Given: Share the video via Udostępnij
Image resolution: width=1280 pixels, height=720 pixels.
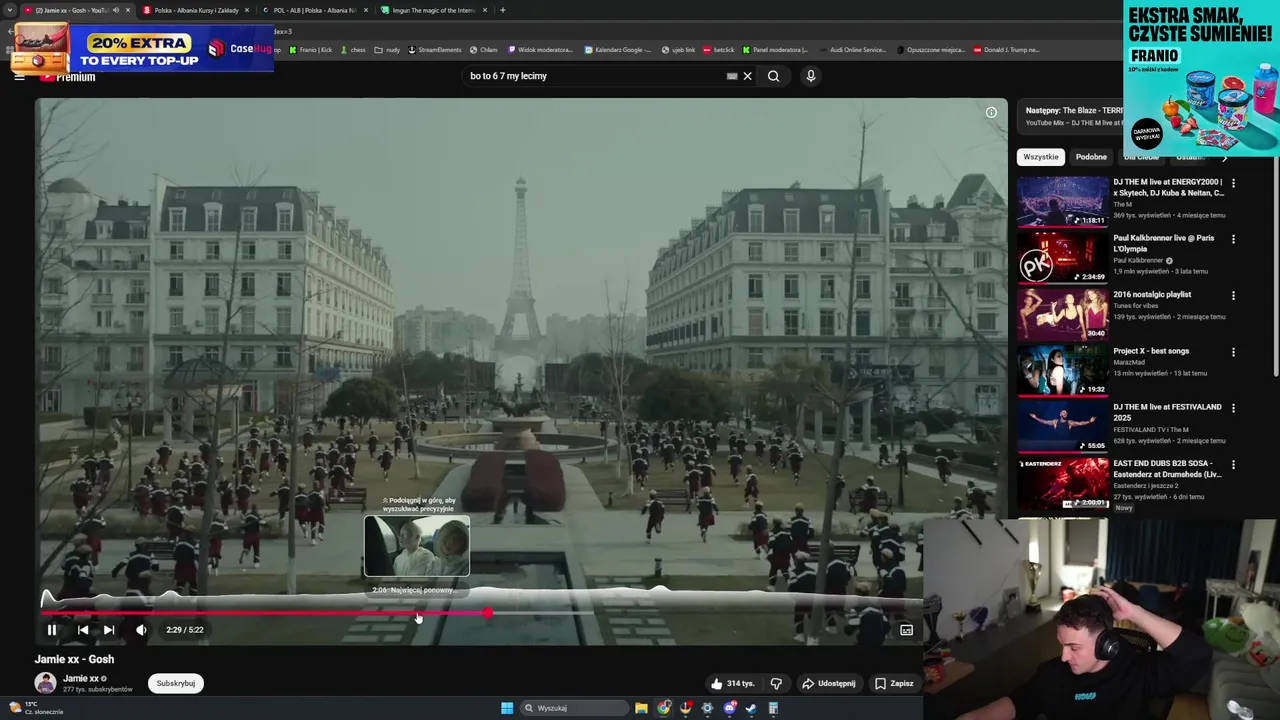Looking at the screenshot, I should (x=829, y=684).
